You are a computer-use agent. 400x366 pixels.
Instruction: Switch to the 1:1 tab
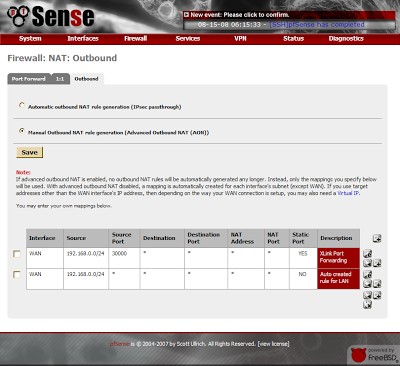click(60, 79)
